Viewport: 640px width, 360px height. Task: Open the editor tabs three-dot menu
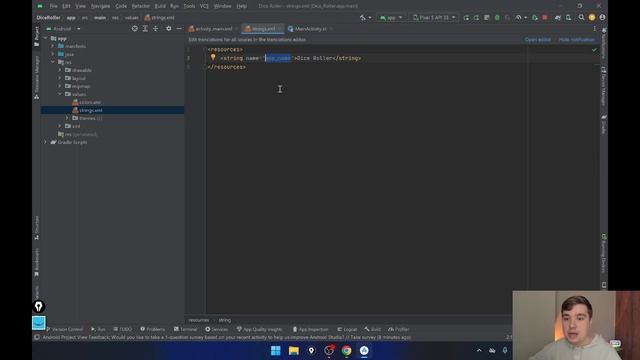click(594, 29)
